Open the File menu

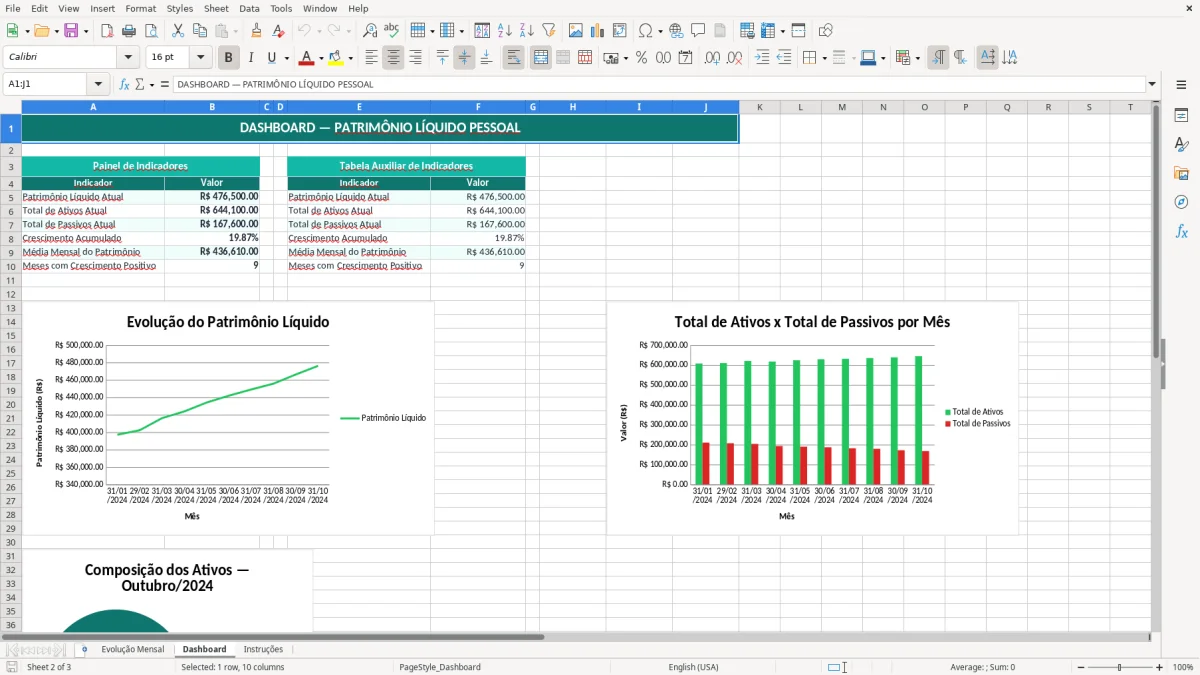click(x=13, y=8)
